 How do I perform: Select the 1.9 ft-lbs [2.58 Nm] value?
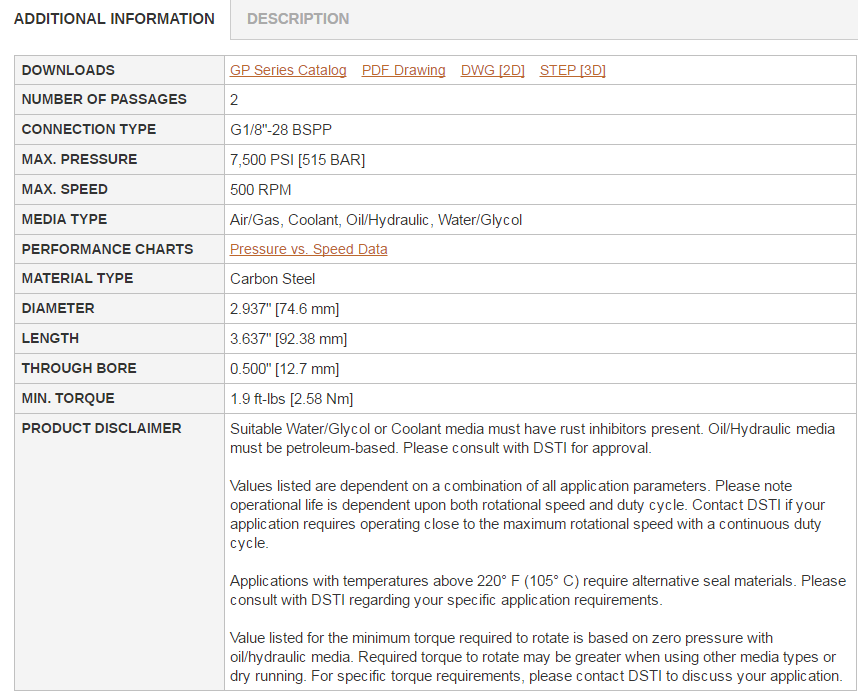pyautogui.click(x=292, y=399)
